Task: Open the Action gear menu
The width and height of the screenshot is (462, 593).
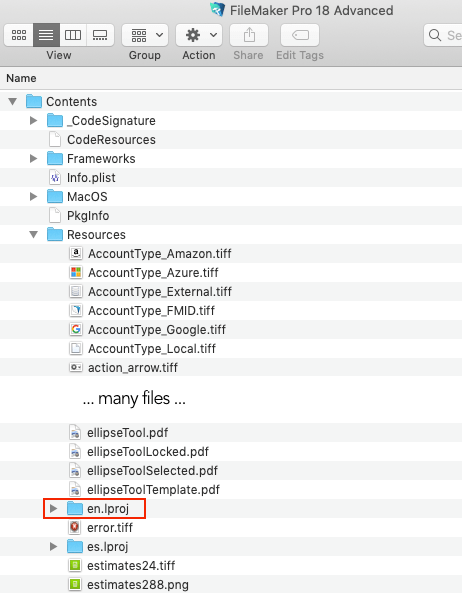Action: [199, 35]
